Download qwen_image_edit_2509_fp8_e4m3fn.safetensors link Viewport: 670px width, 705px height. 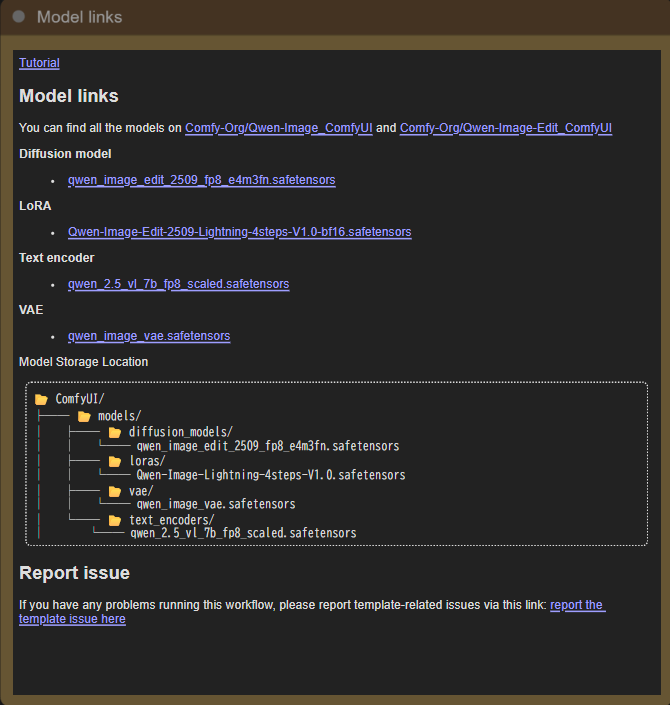[x=201, y=180]
